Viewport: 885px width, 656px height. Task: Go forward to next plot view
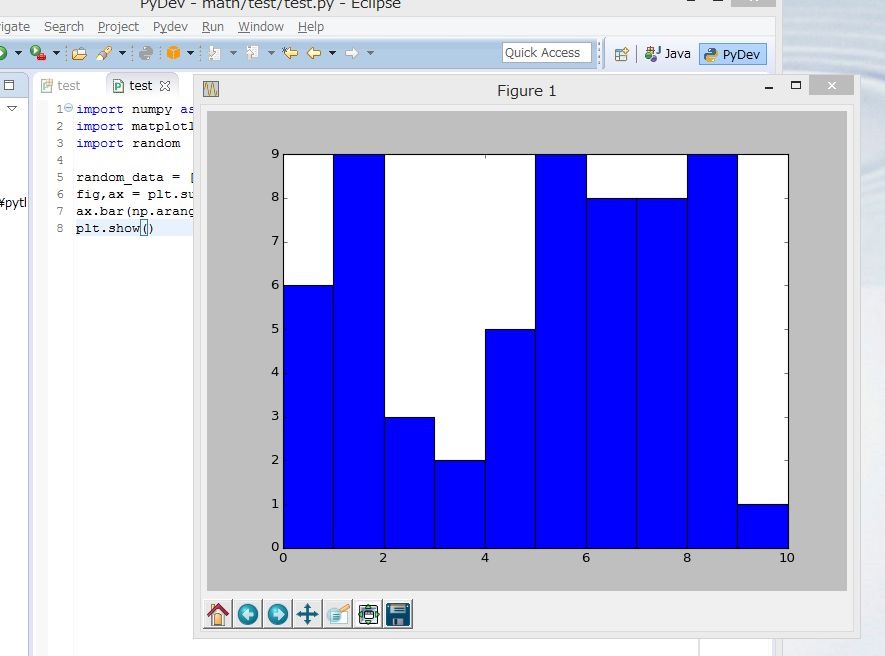pyautogui.click(x=278, y=614)
